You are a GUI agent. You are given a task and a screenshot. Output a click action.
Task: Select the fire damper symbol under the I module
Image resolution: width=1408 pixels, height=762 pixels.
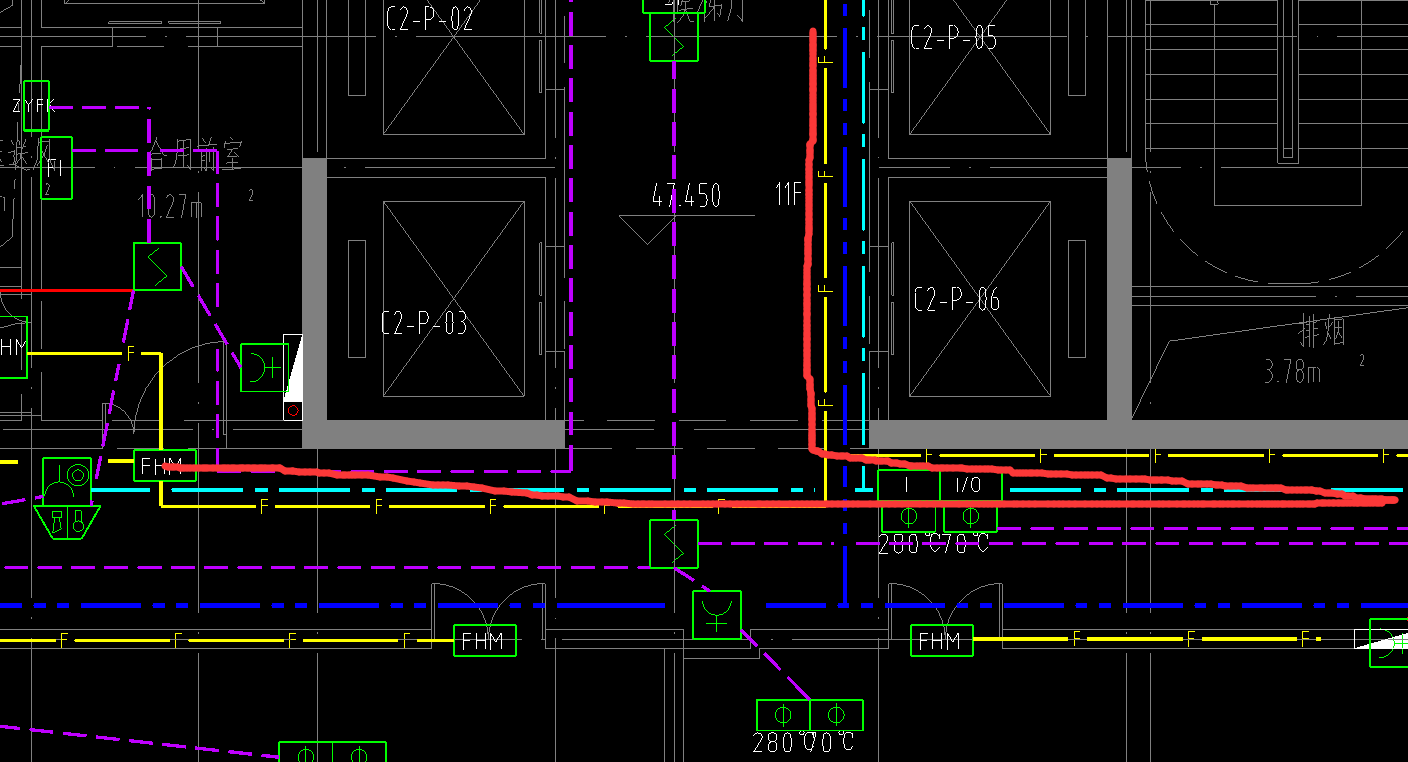909,517
